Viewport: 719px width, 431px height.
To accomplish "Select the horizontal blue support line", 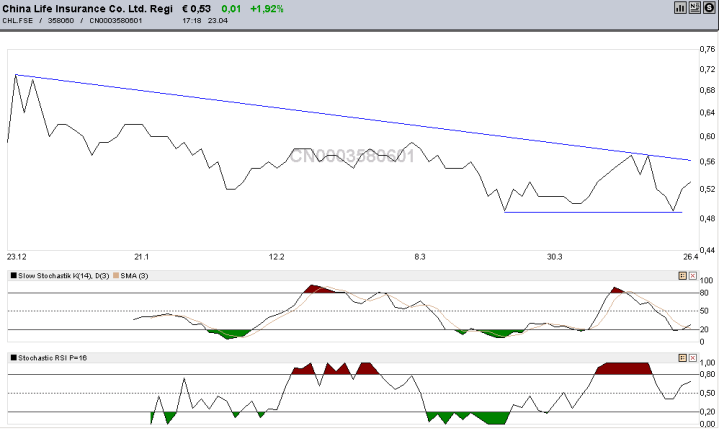I will tap(593, 212).
